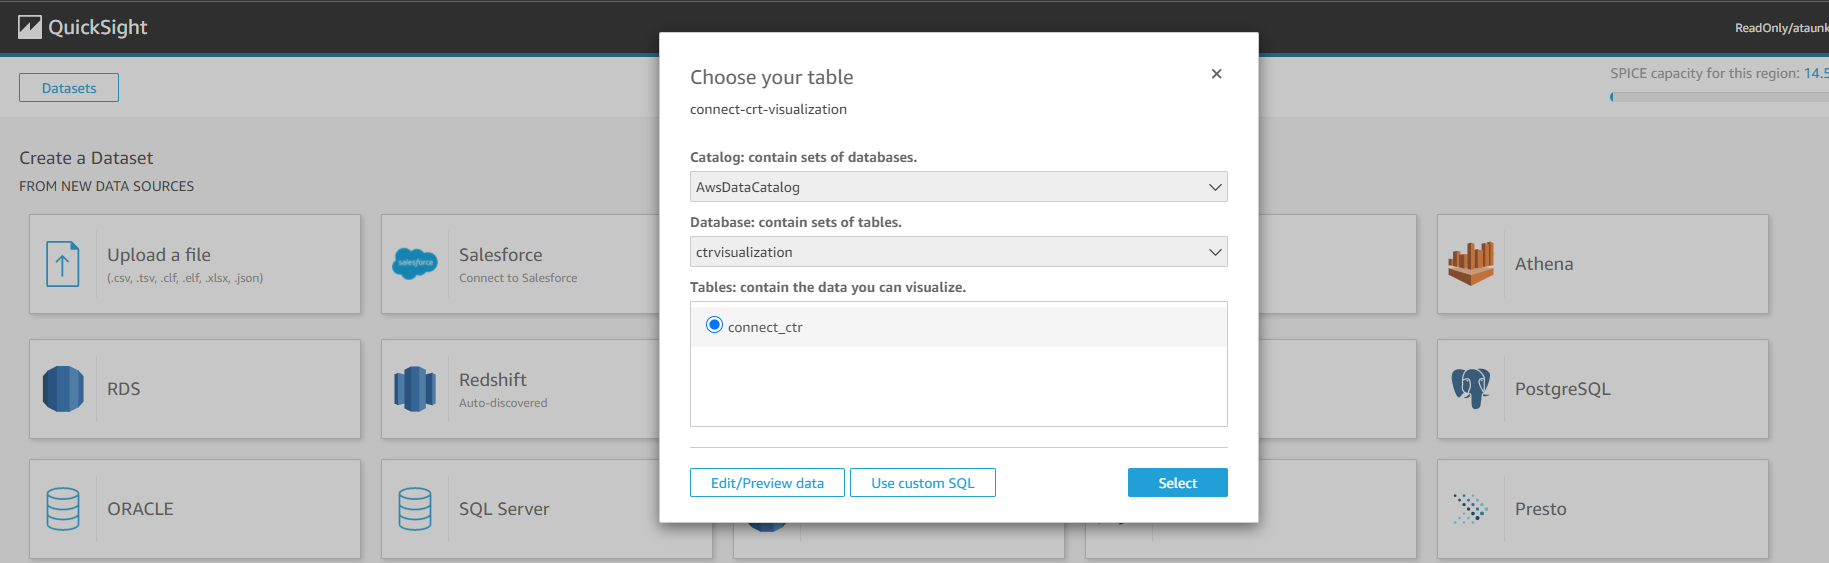Choose Use custom SQL
The width and height of the screenshot is (1829, 563).
pos(922,483)
